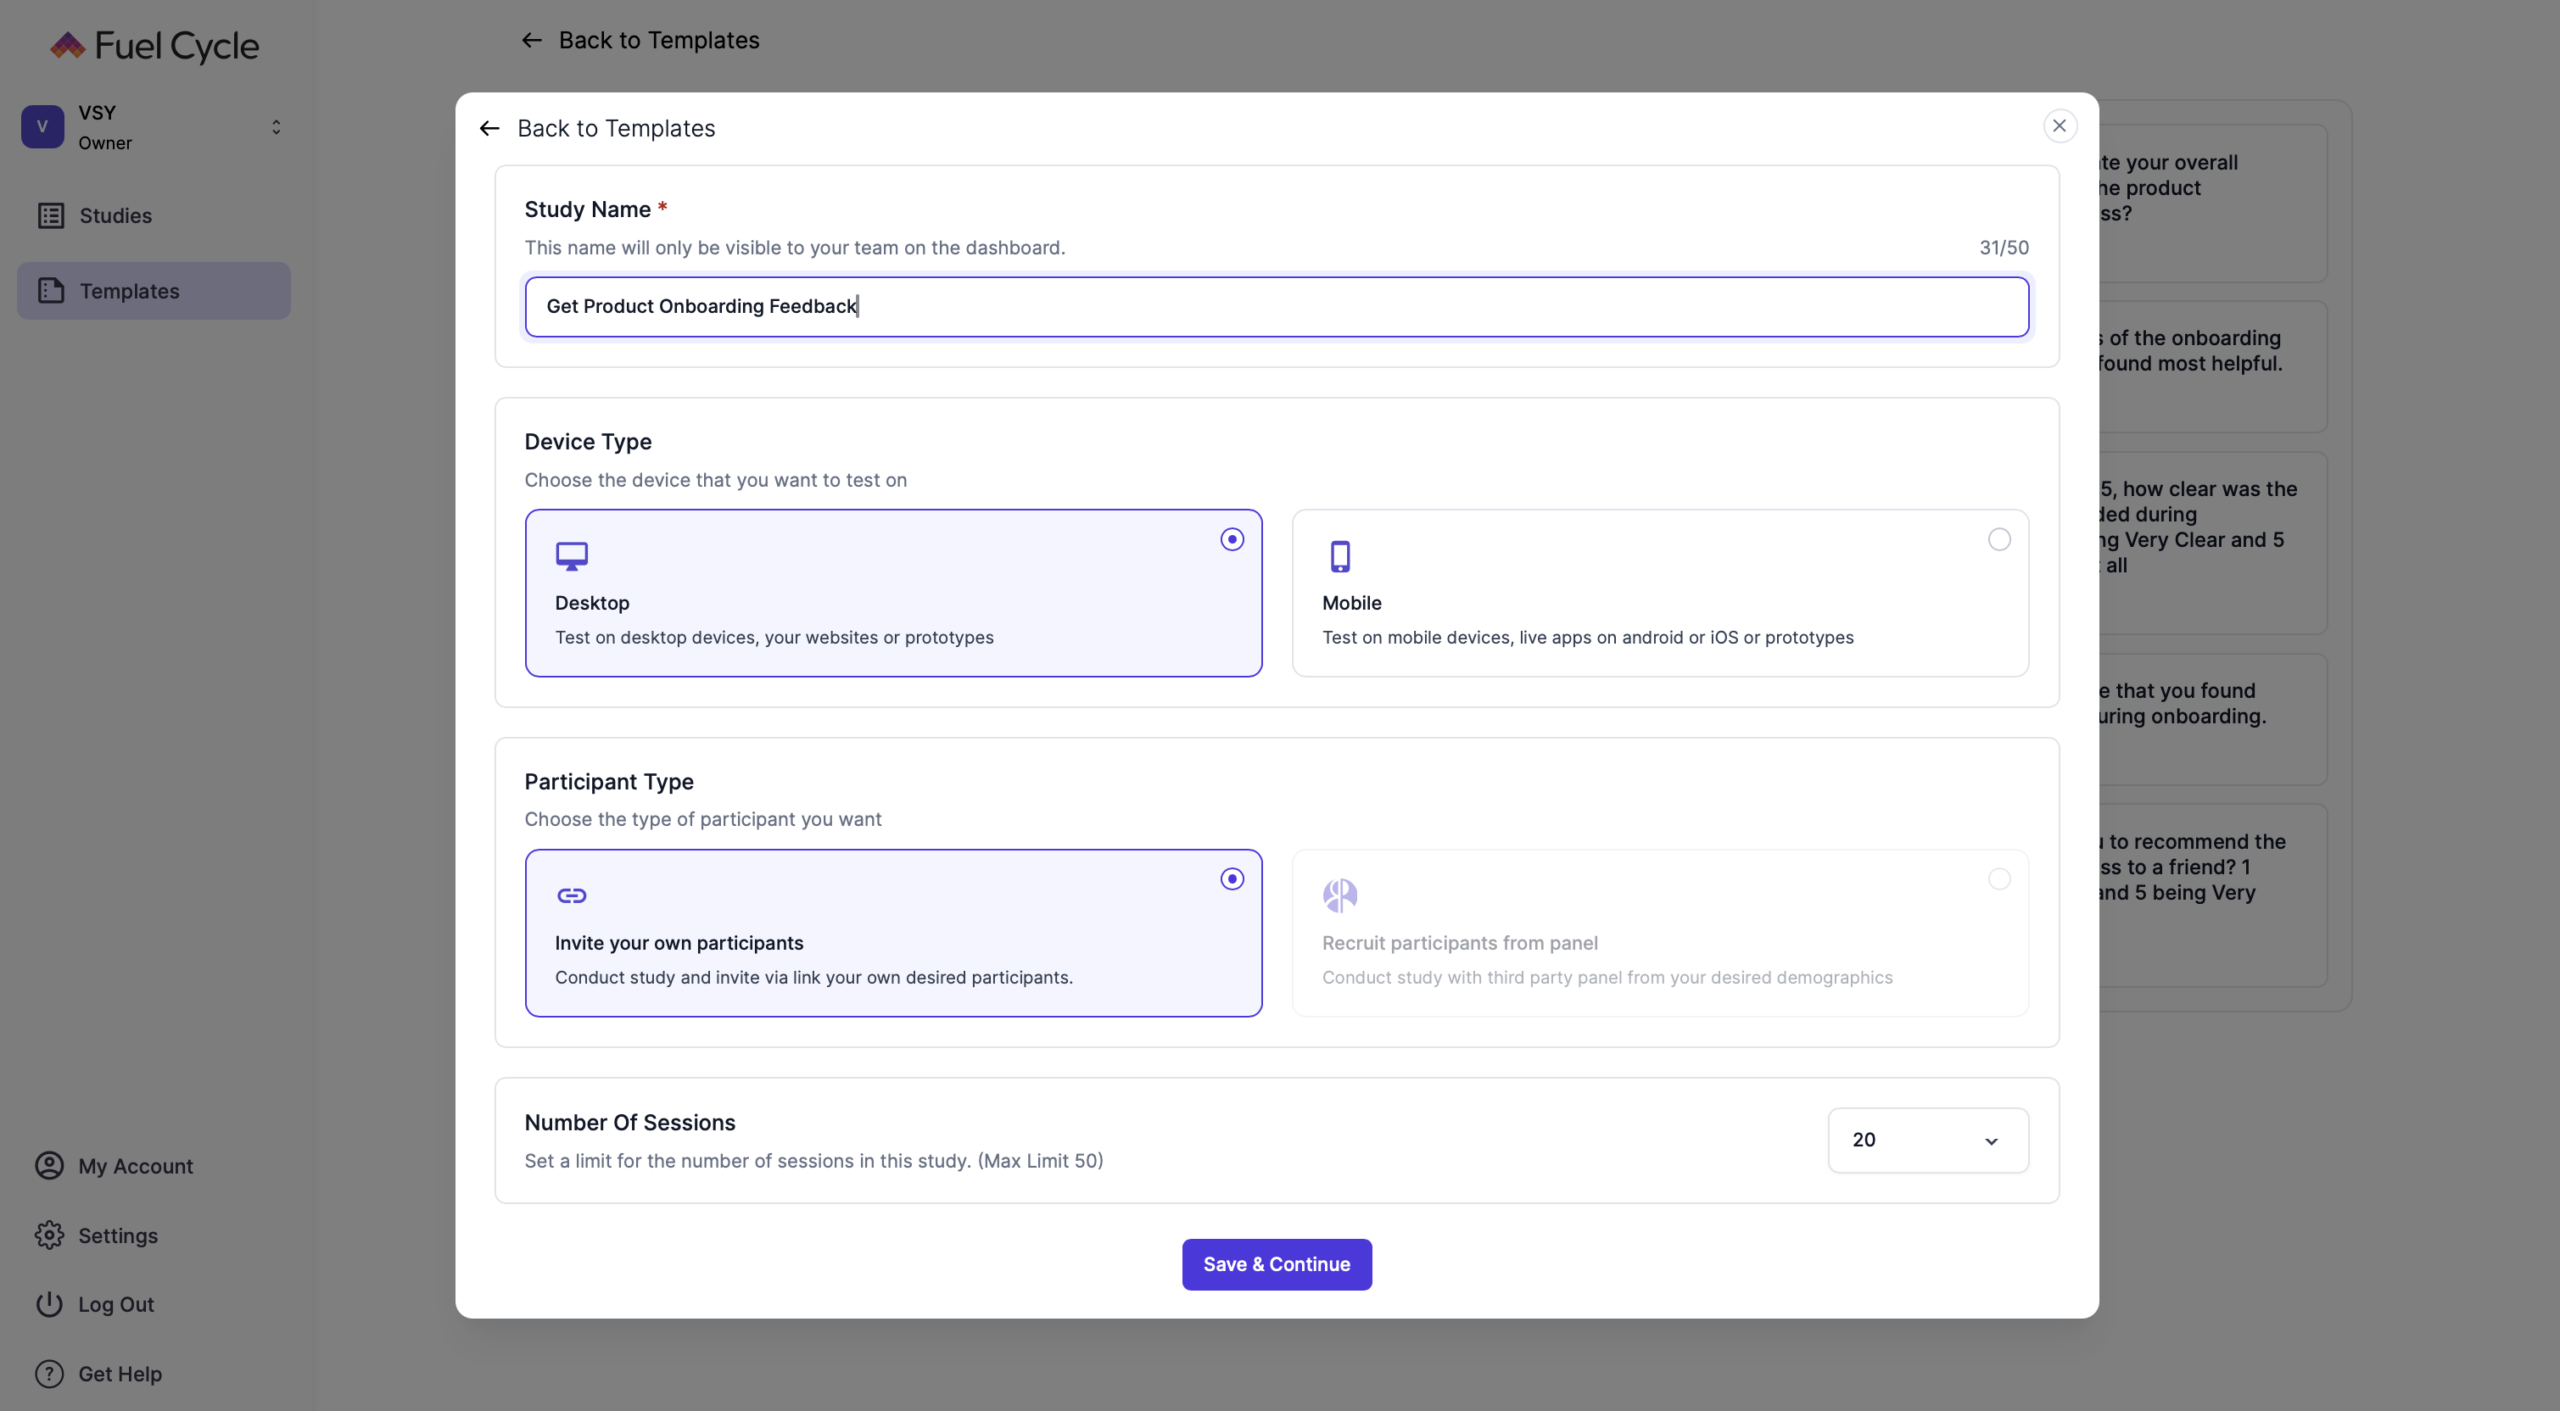Click My Account link
This screenshot has width=2560, height=1411.
[135, 1166]
